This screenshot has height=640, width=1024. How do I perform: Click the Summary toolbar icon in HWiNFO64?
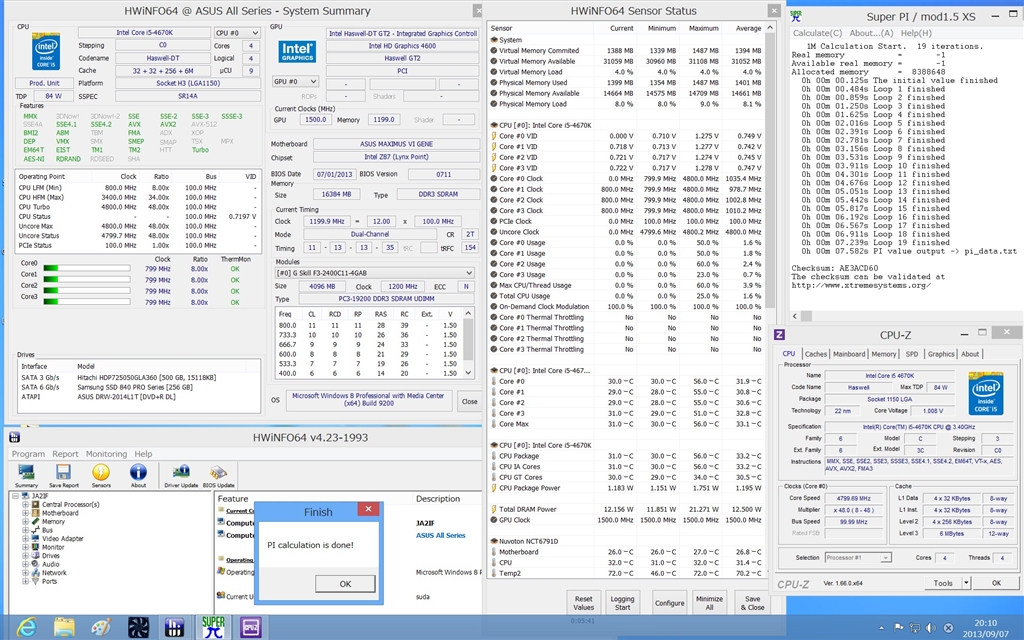click(27, 475)
